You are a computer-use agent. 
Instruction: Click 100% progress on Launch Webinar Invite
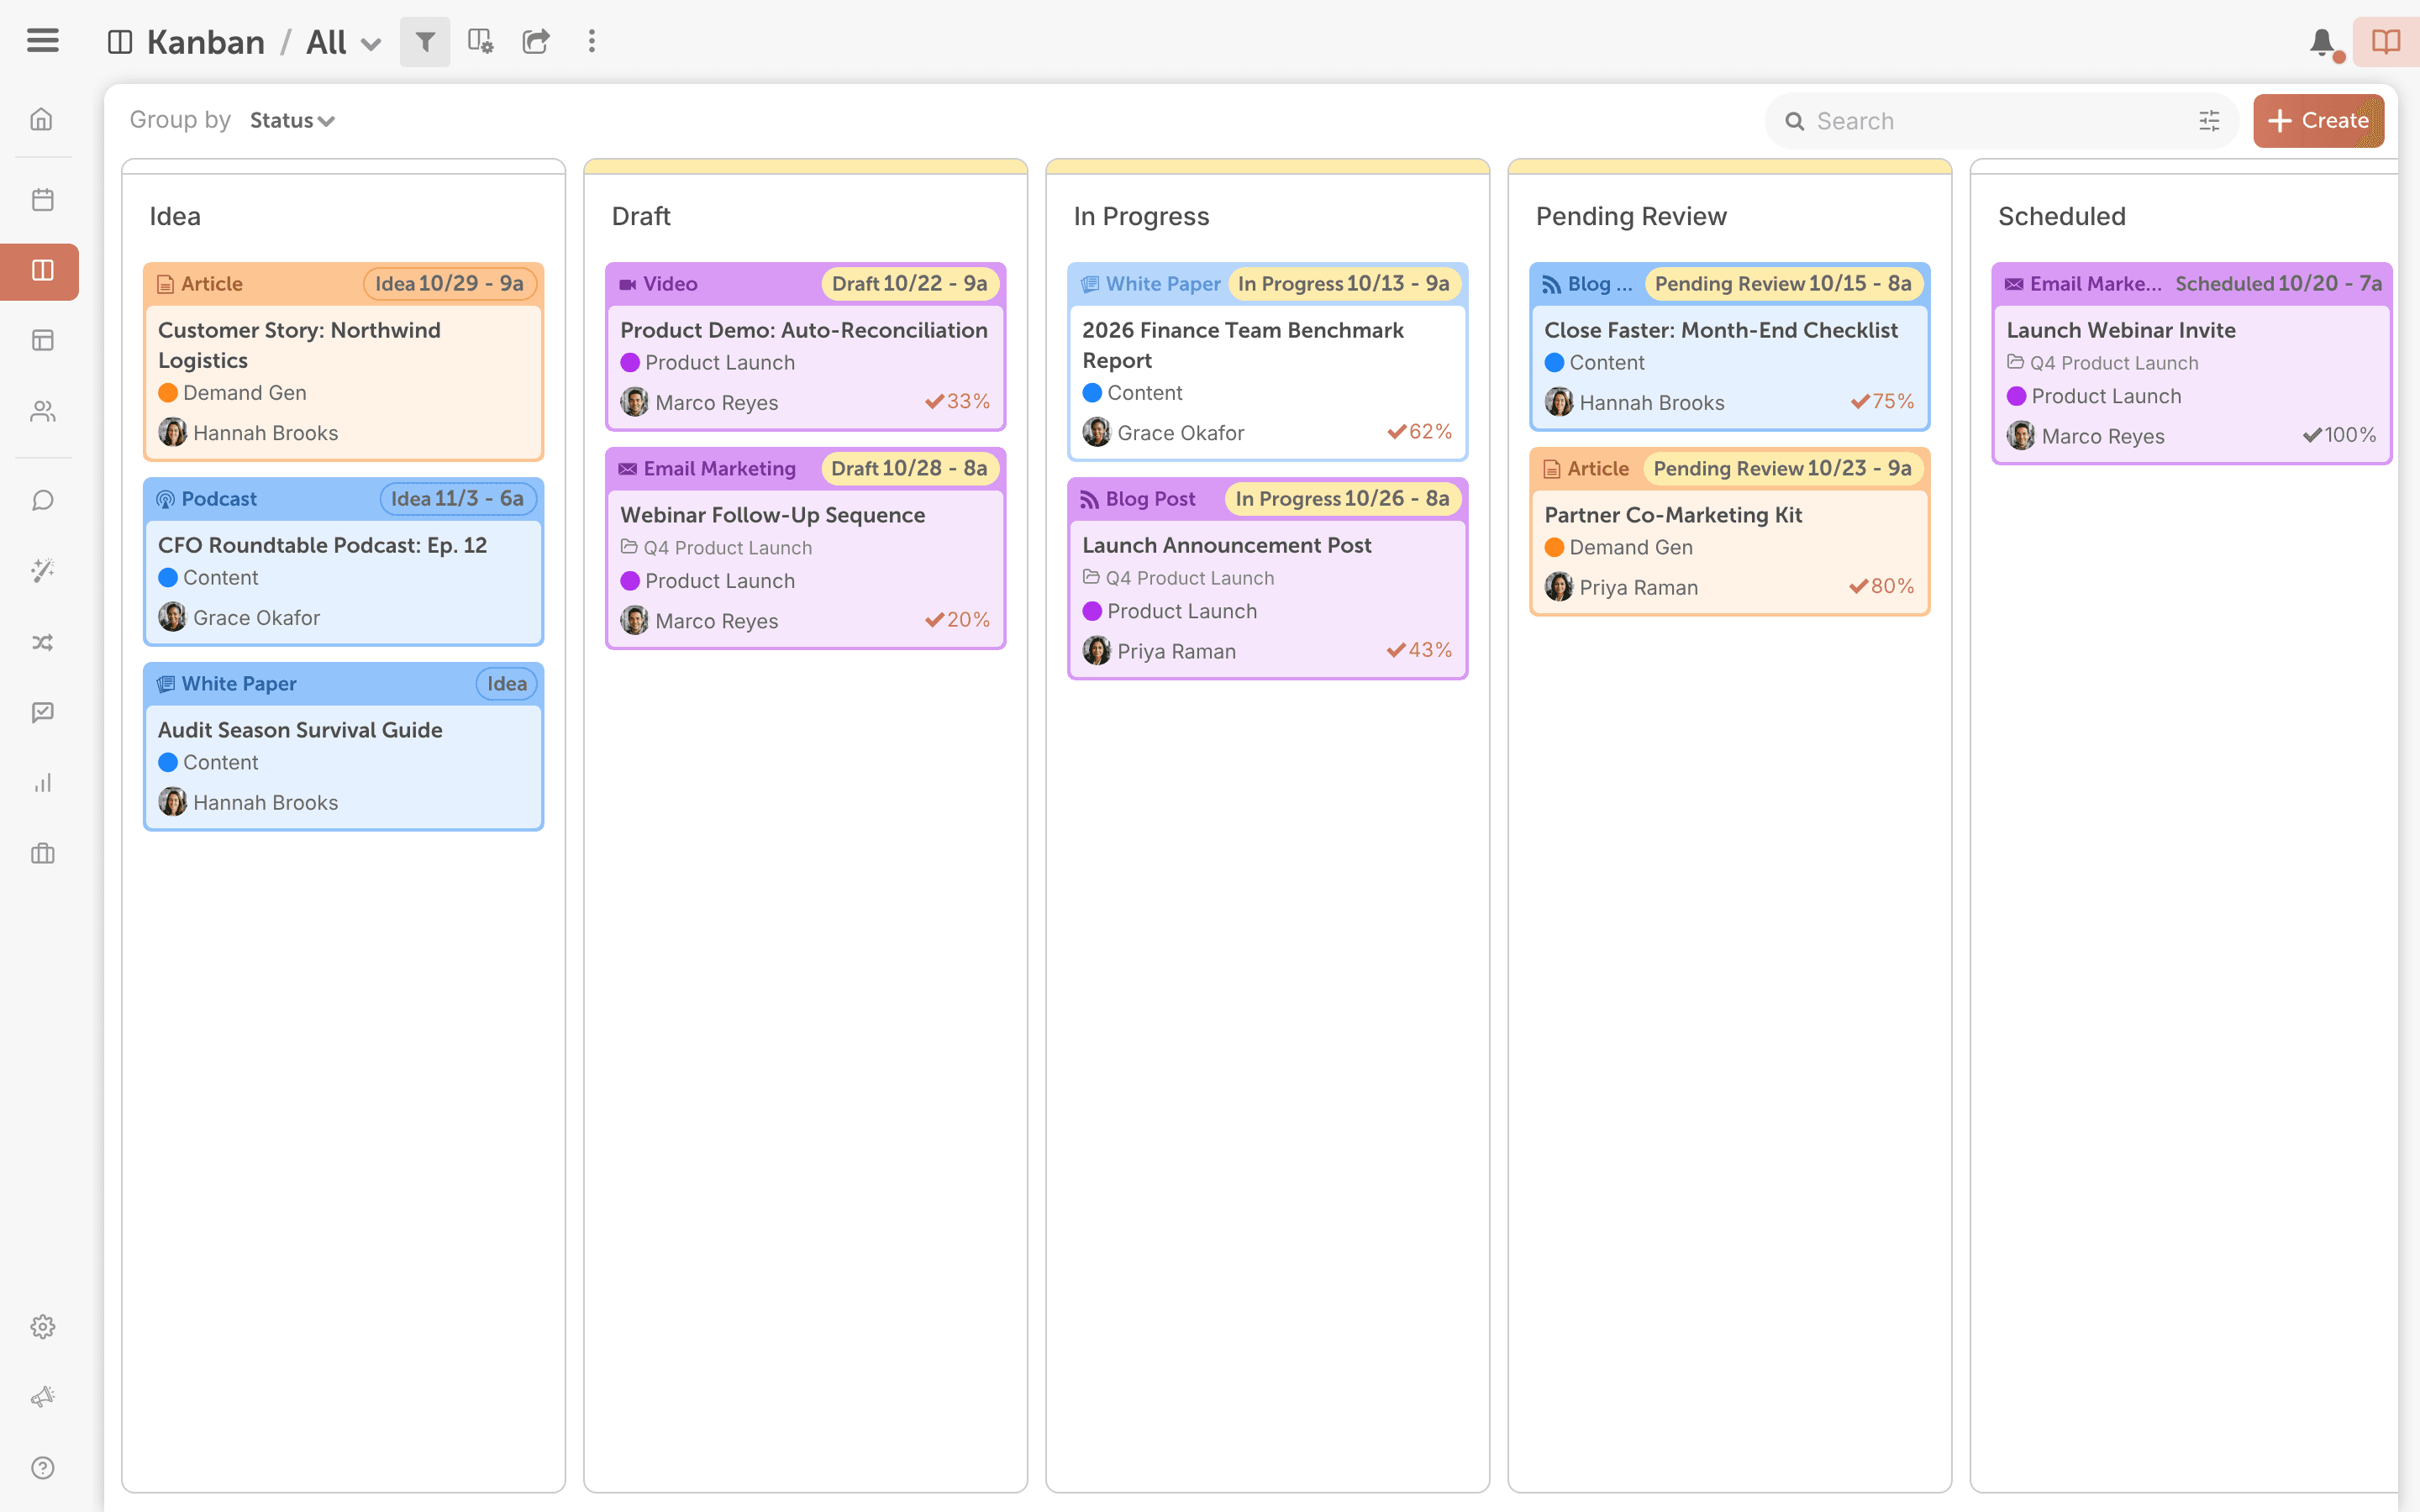coord(2339,435)
